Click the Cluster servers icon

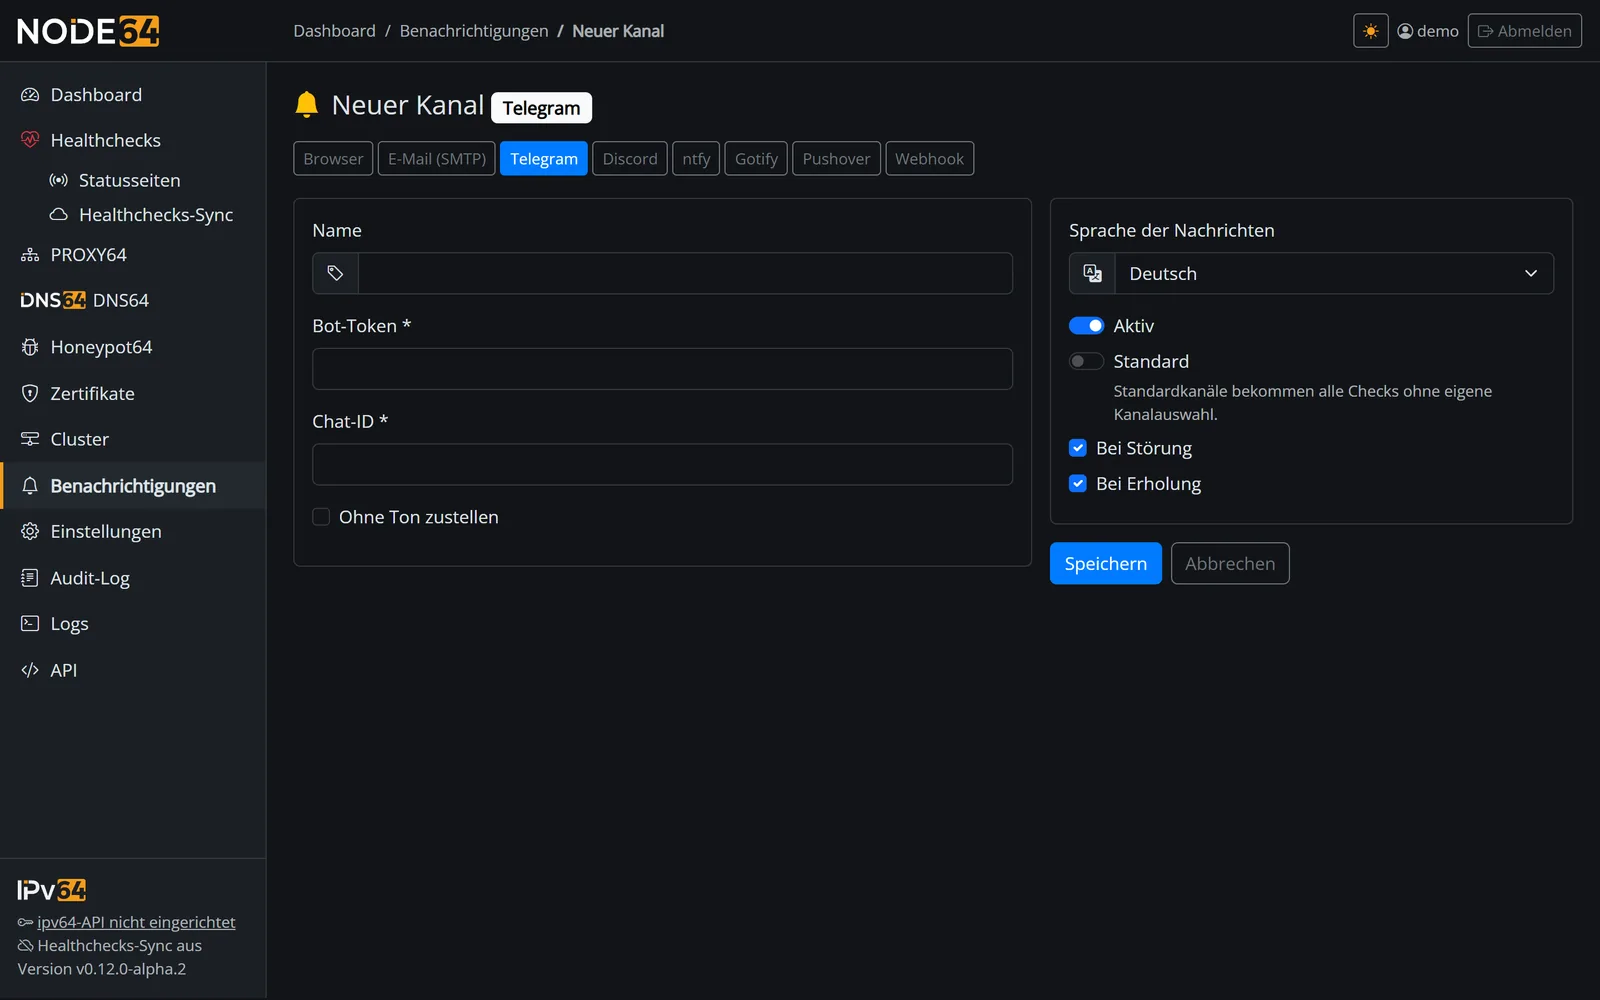30,439
